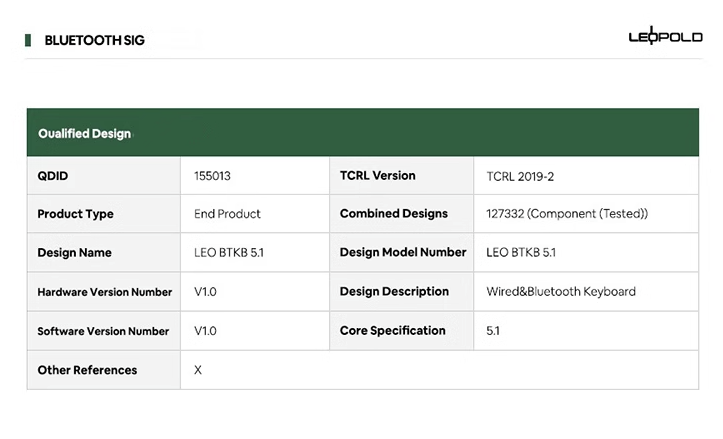Image resolution: width=723 pixels, height=439 pixels.
Task: Click the Software Version Number label
Action: coord(103,331)
